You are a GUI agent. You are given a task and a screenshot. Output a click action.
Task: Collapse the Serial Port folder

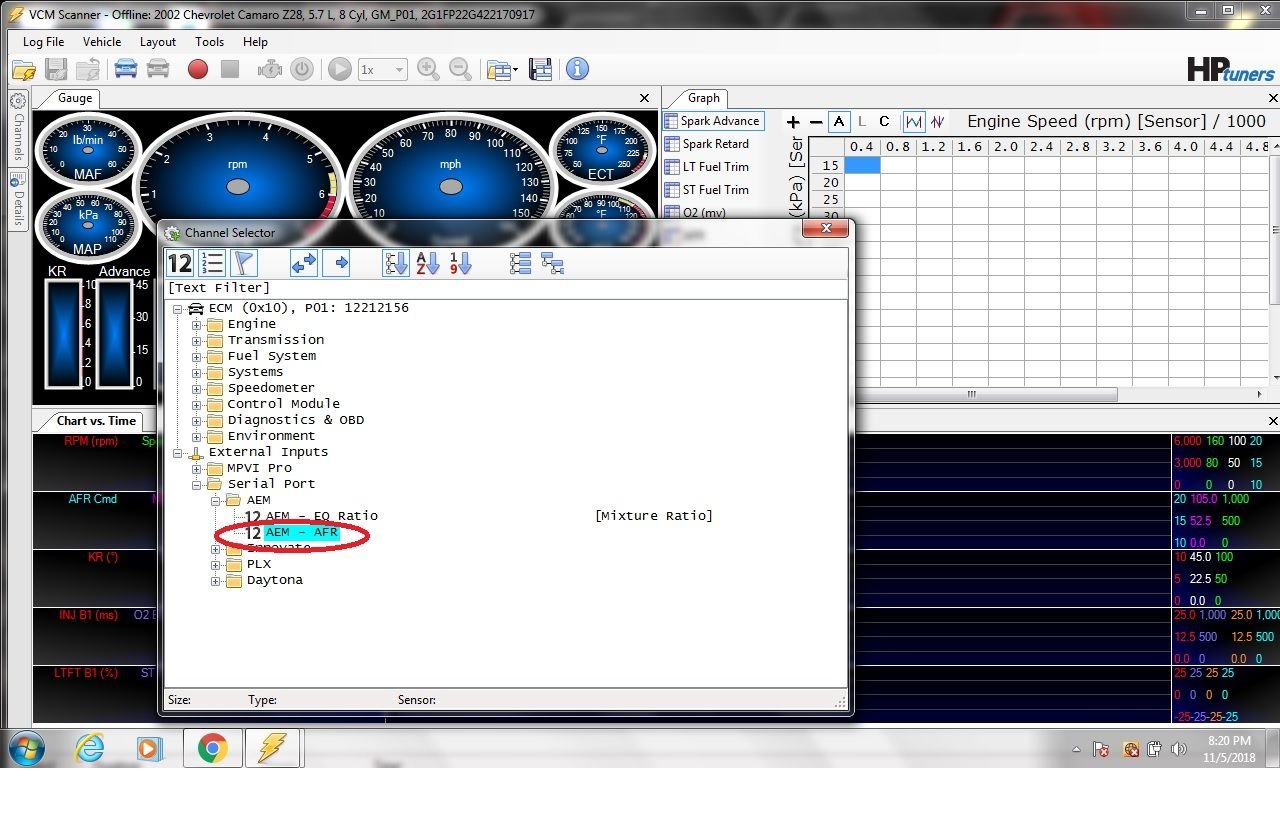click(x=197, y=485)
